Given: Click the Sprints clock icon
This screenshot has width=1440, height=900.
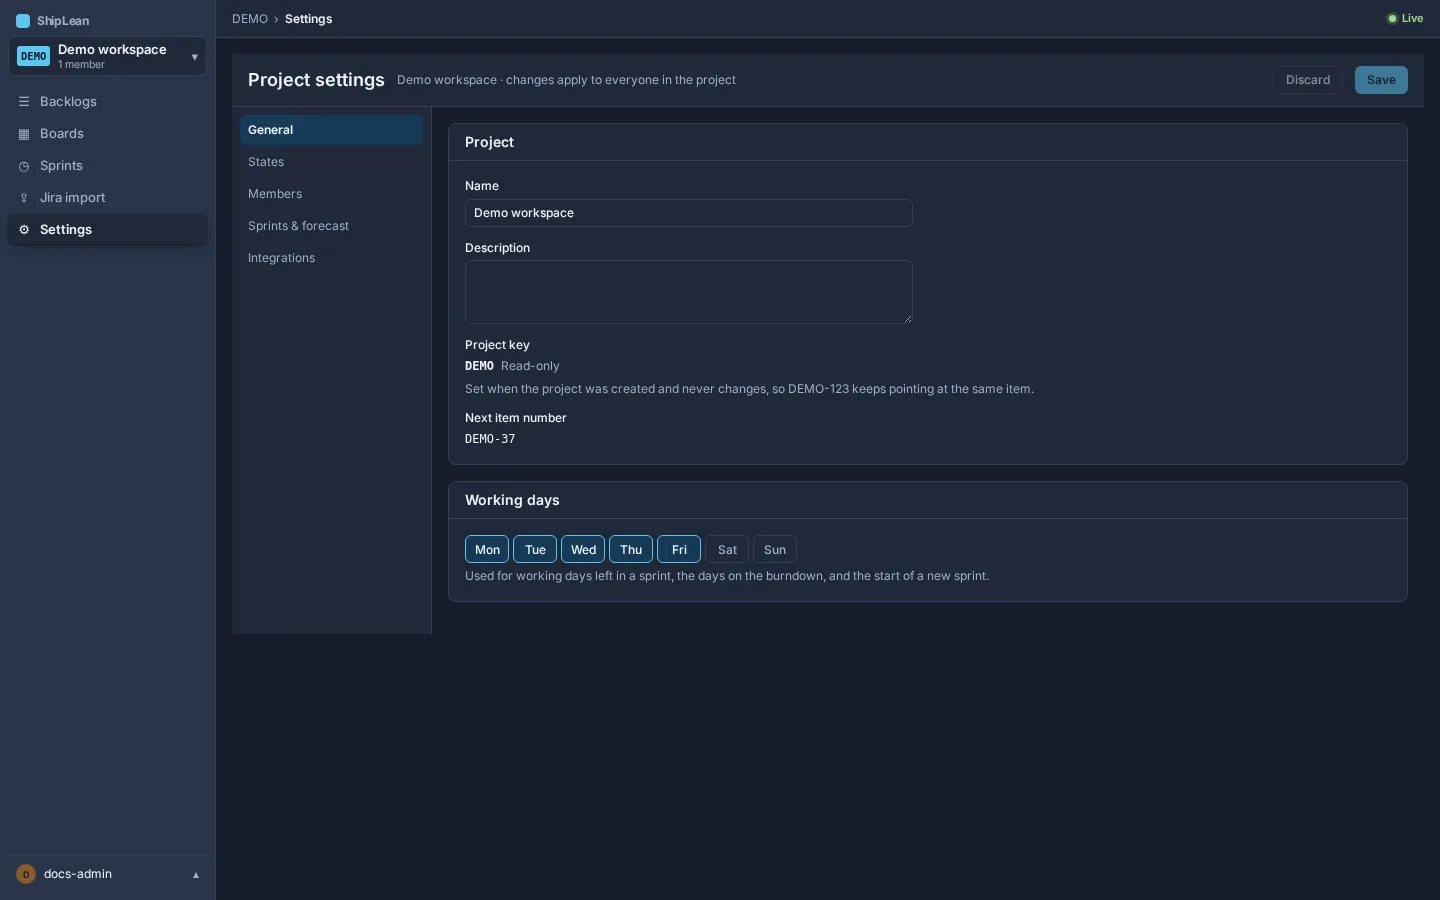Looking at the screenshot, I should 24,166.
